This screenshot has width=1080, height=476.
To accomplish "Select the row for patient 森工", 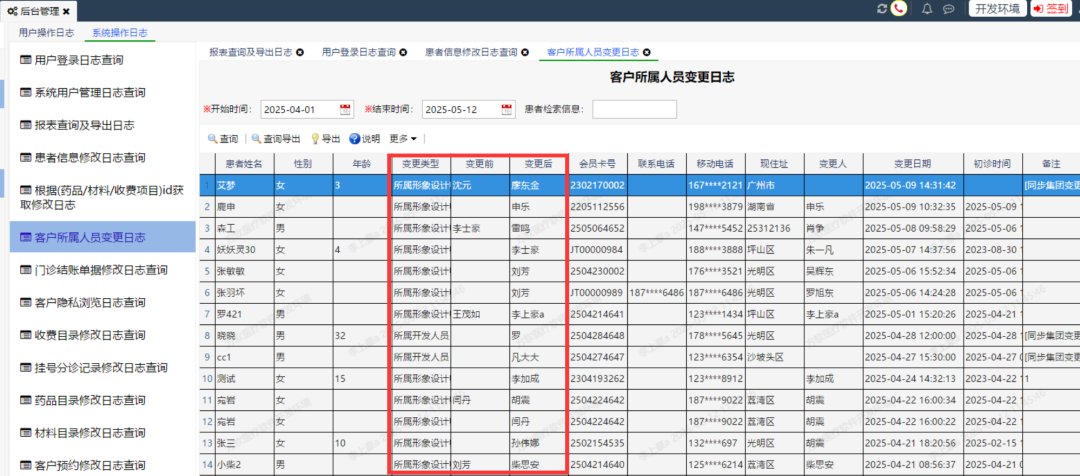I will (x=639, y=227).
